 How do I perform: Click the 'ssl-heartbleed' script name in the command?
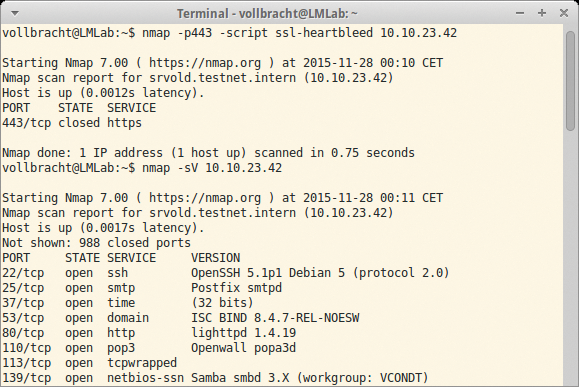coord(324,33)
